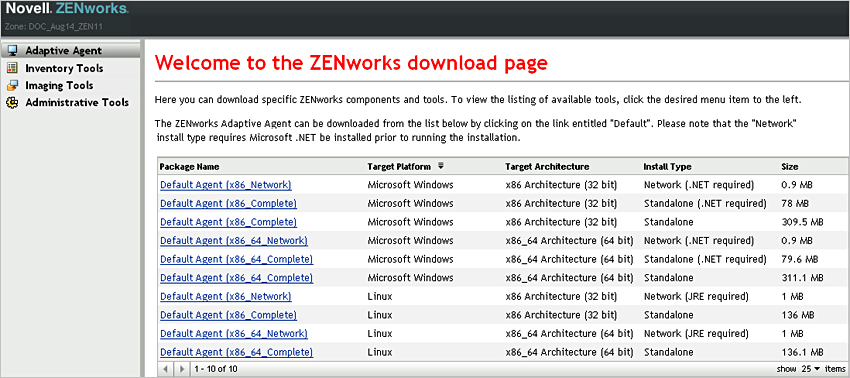Download Linux x86_64_Network agent link

234,334
